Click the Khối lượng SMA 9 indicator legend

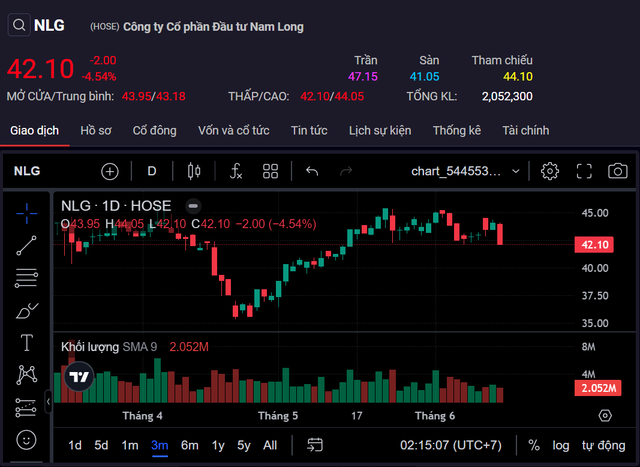click(x=109, y=347)
